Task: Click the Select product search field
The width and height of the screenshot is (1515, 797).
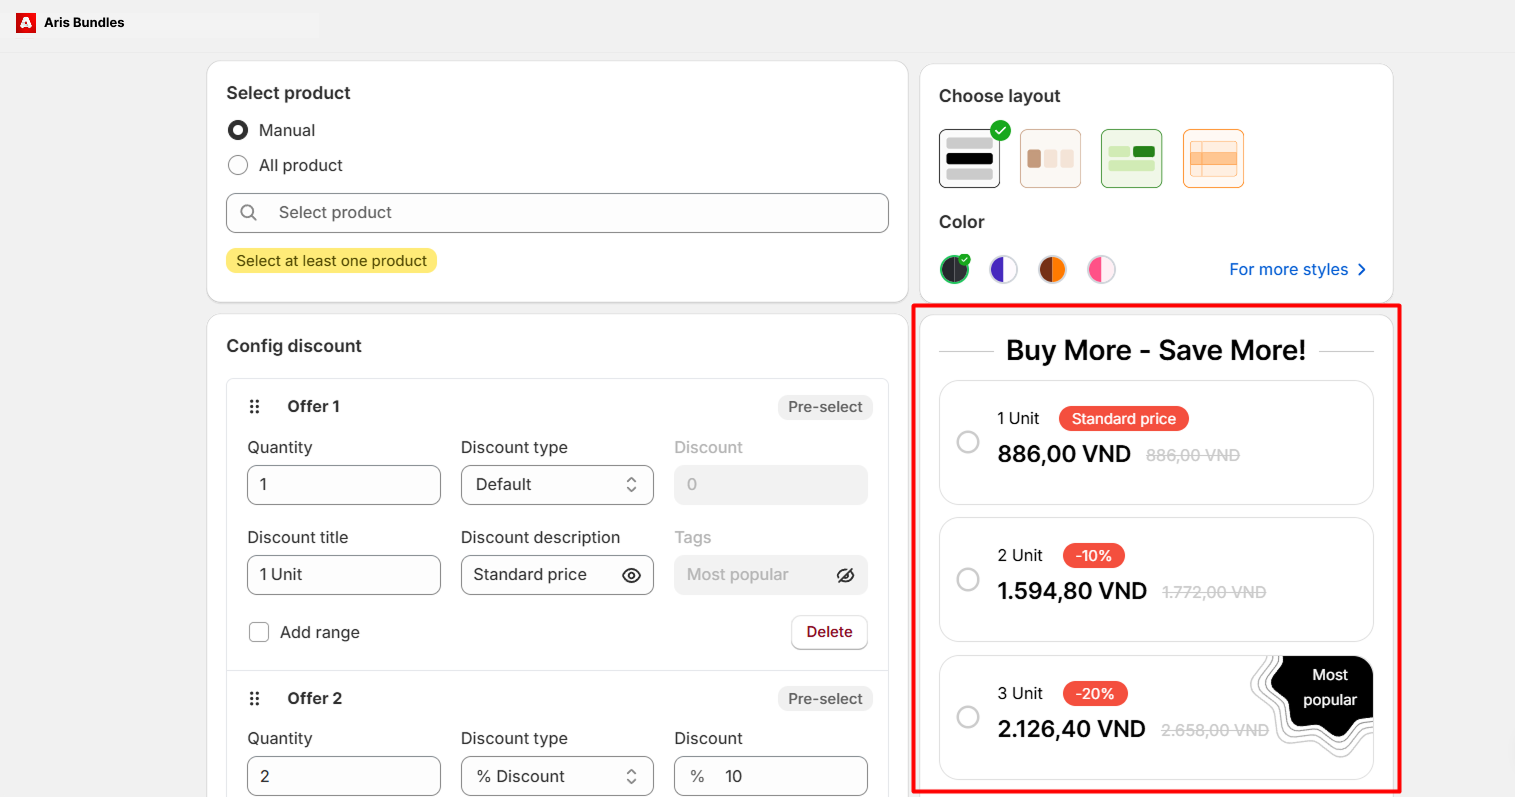Action: 557,213
